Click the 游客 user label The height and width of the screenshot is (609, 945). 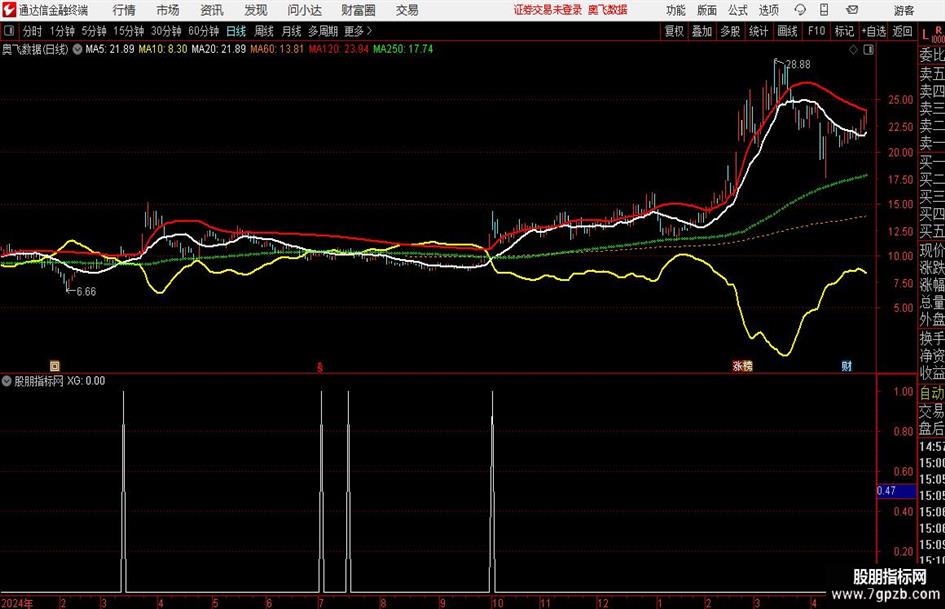904,10
